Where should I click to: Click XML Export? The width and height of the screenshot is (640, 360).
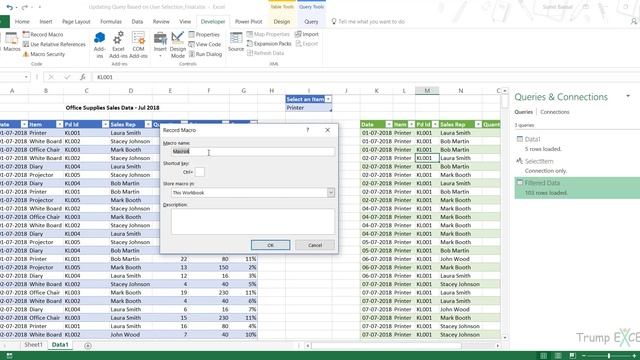pyautogui.click(x=307, y=44)
